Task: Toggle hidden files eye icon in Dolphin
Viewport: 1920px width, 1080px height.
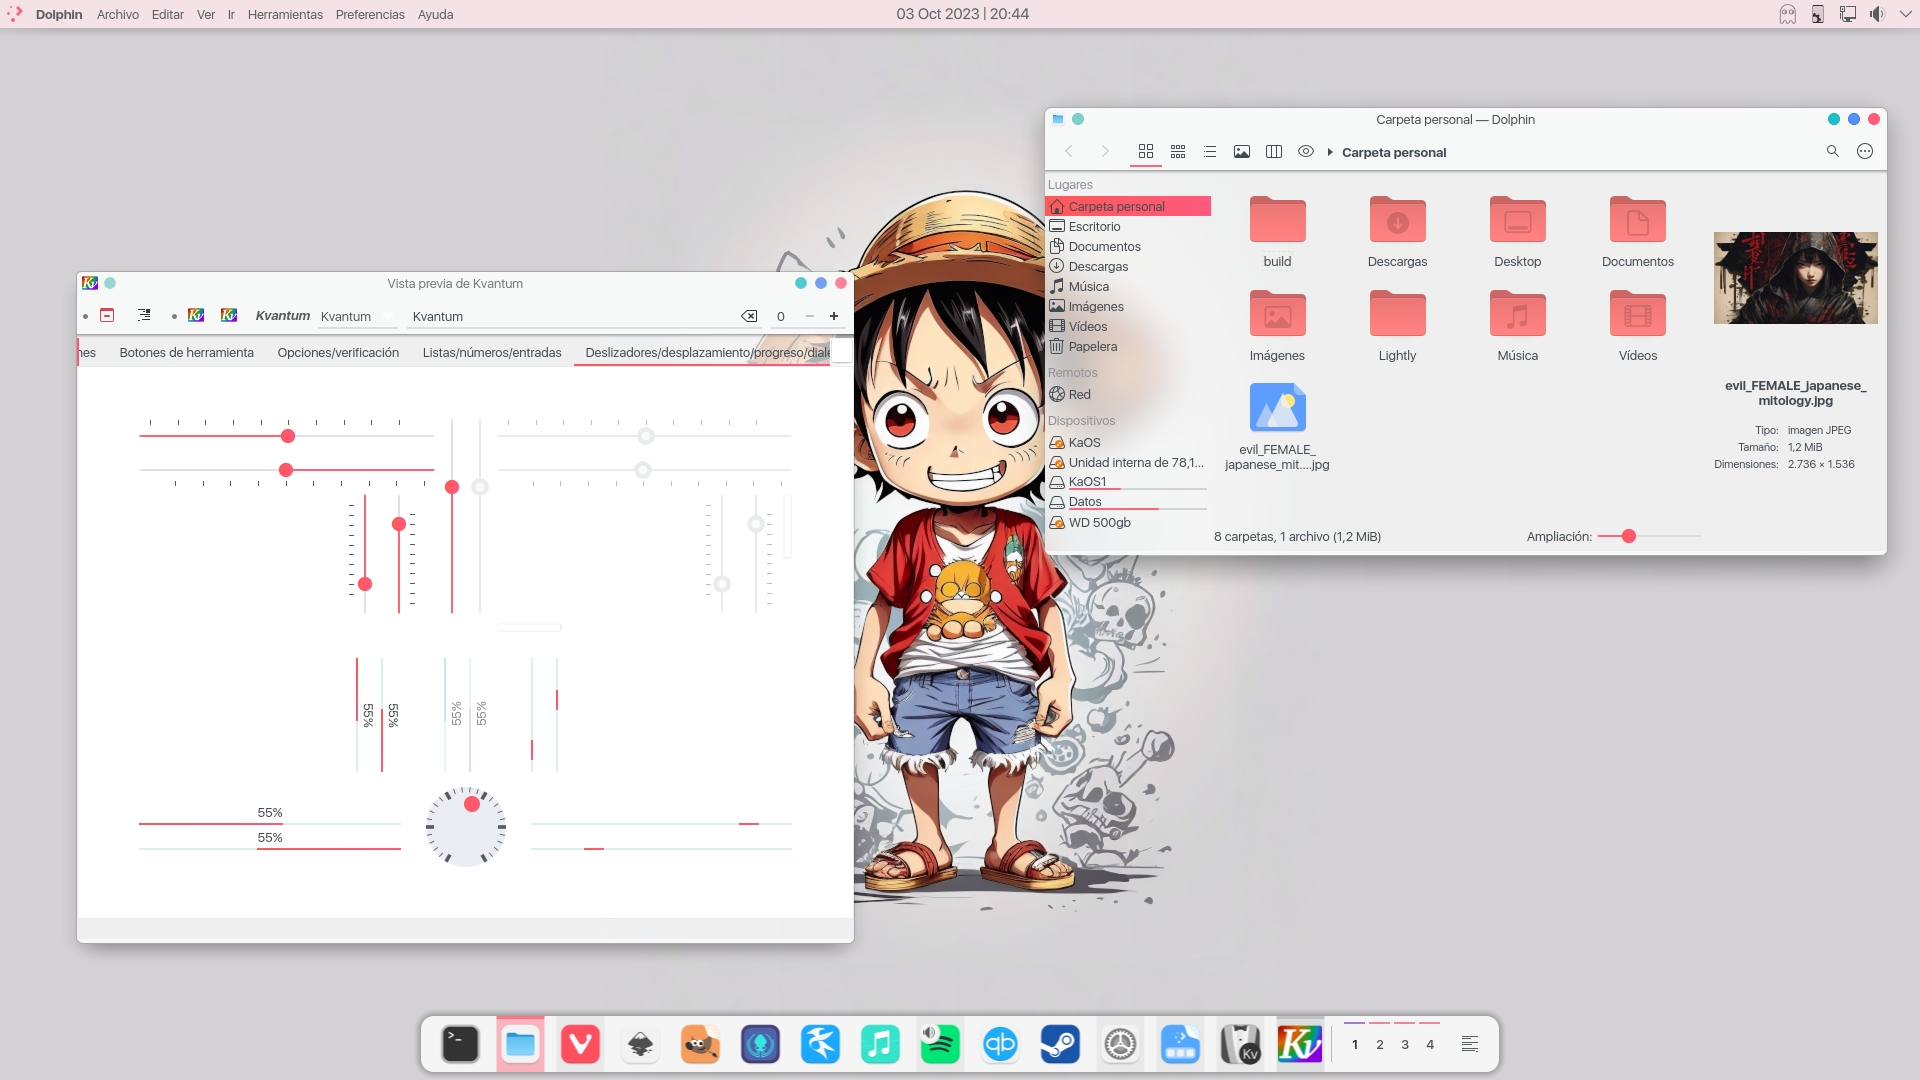Action: pyautogui.click(x=1306, y=151)
